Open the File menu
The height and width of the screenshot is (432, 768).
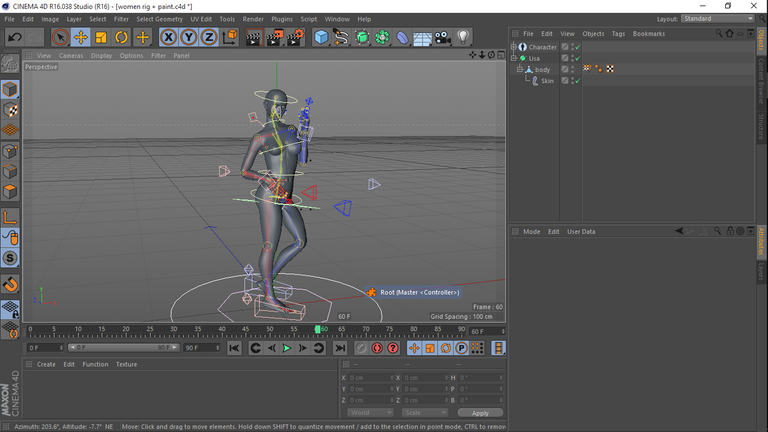(x=9, y=19)
